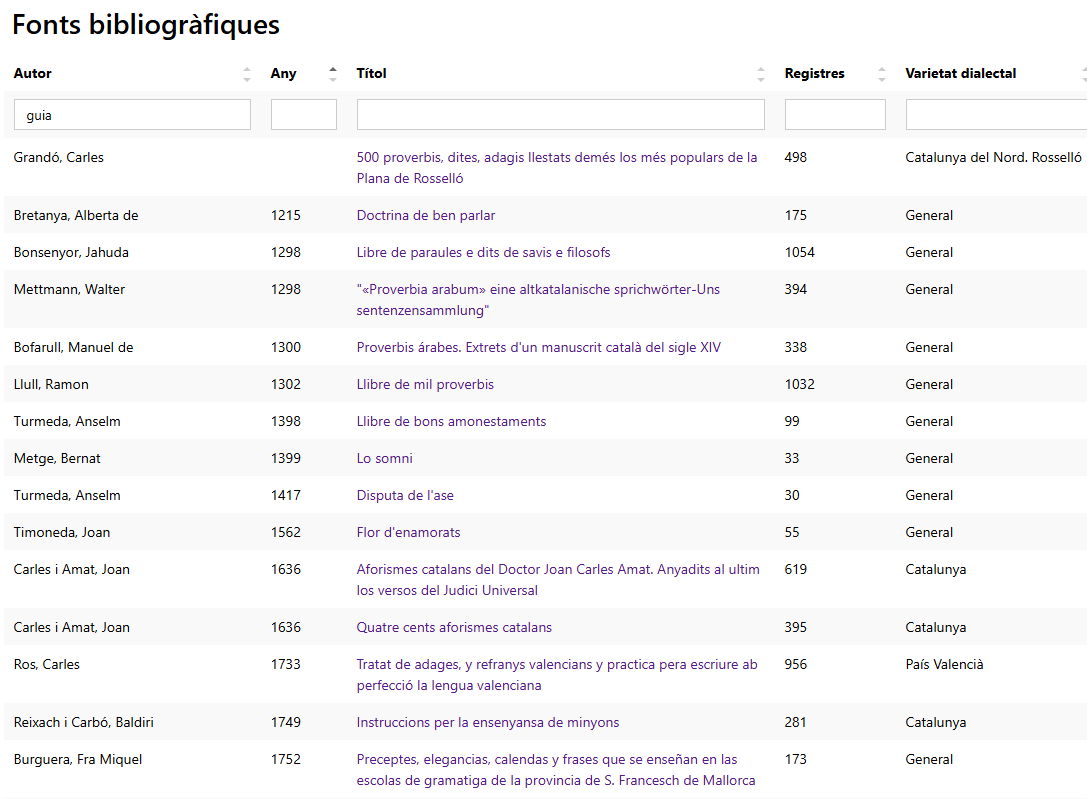The width and height of the screenshot is (1087, 799).
Task: Select registres value '498'
Action: point(795,157)
